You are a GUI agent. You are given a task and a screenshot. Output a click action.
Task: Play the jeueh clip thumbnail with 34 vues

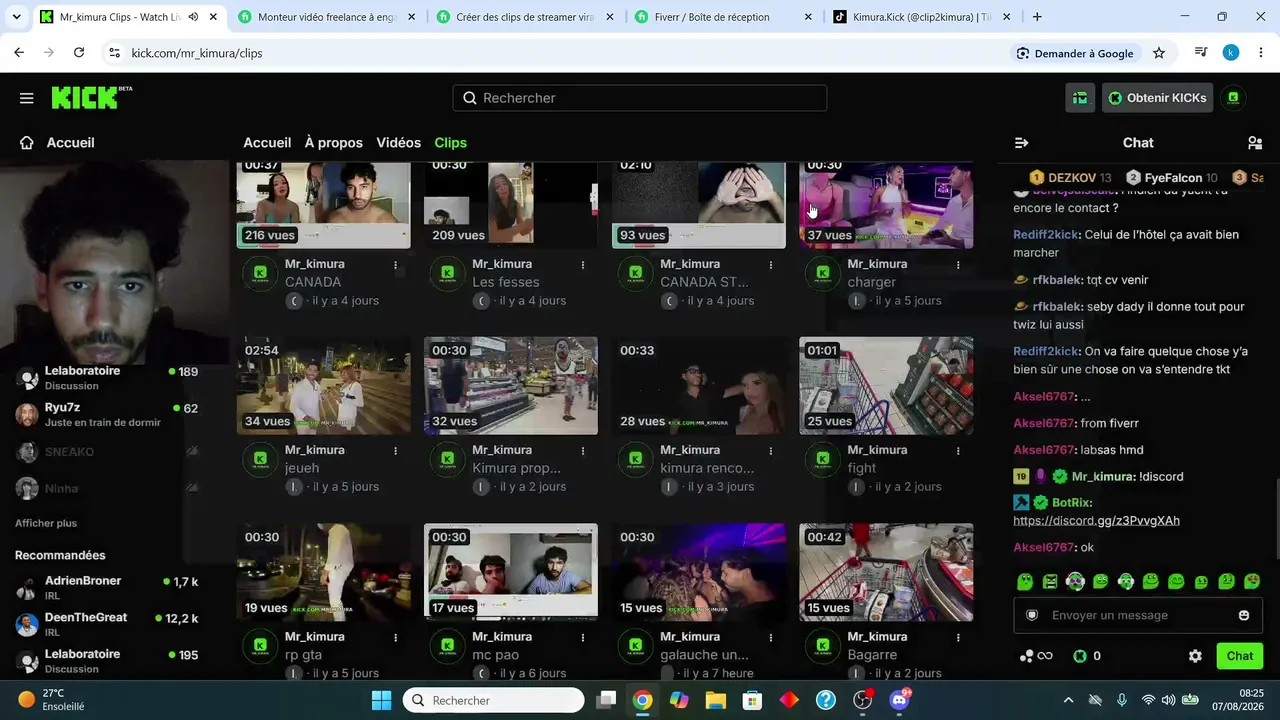[323, 385]
